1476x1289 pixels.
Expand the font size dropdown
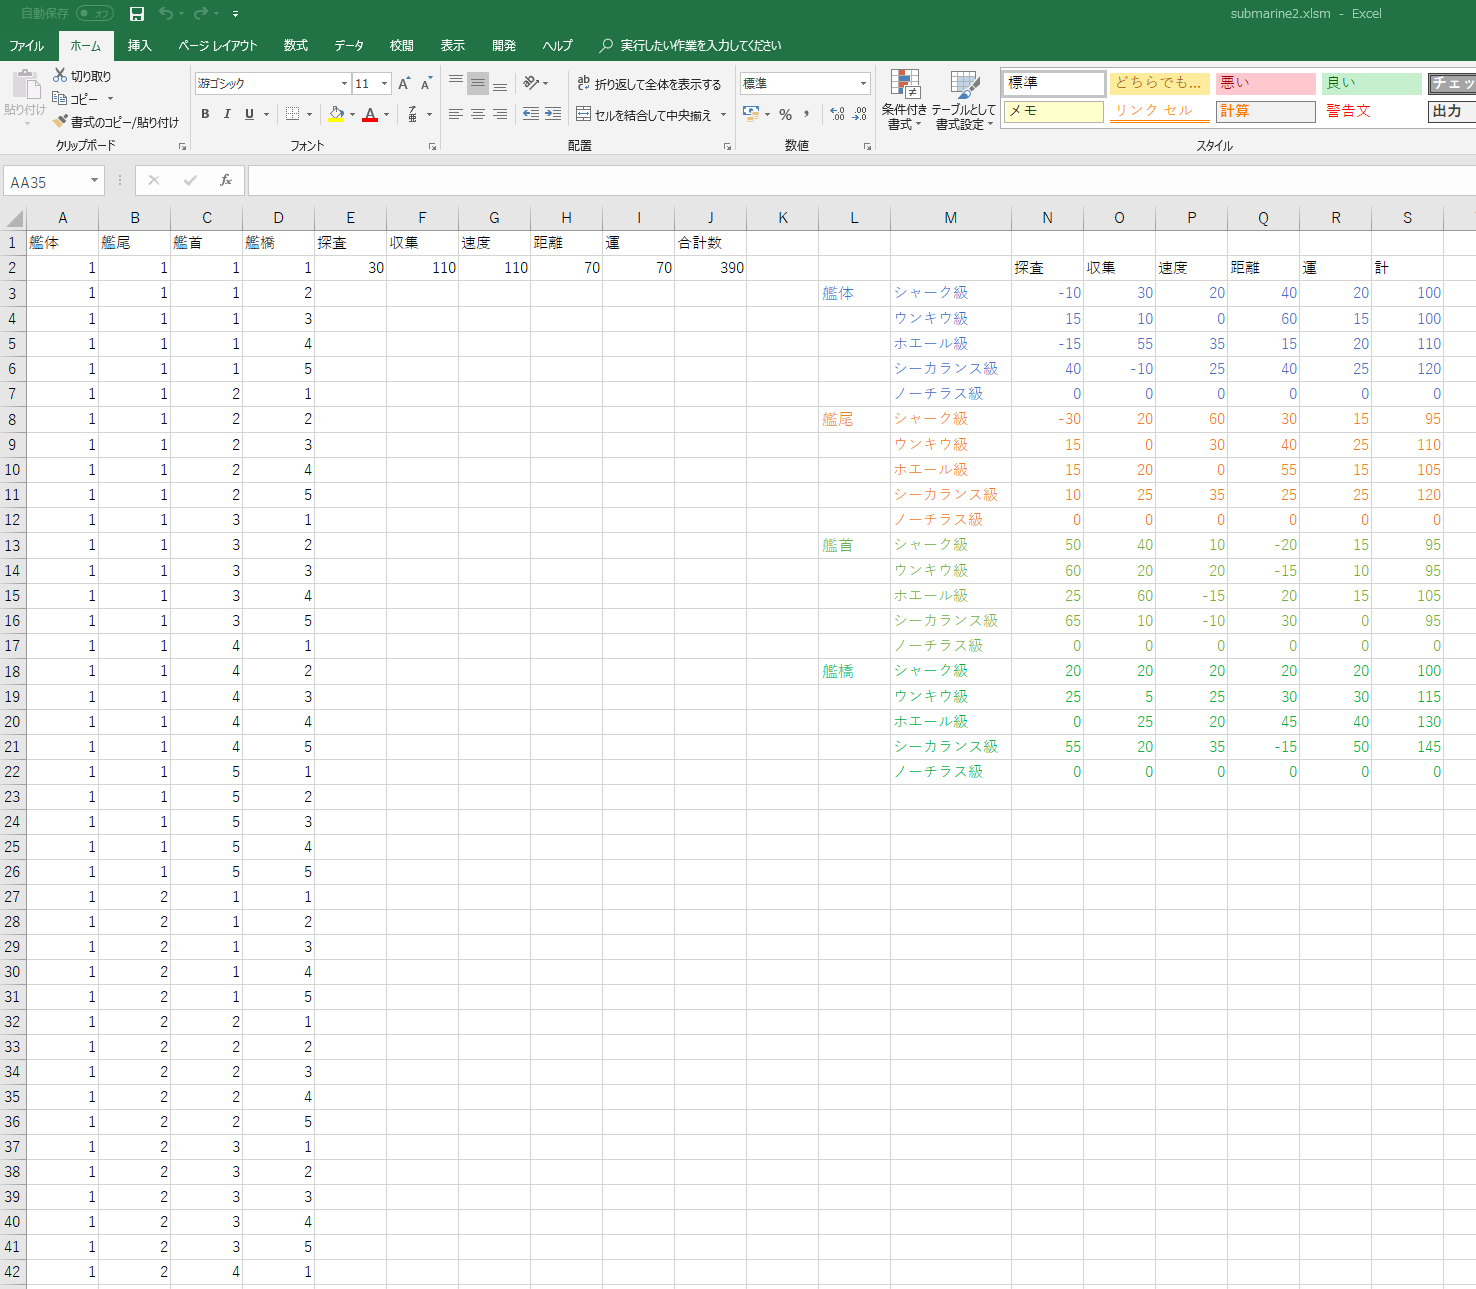[385, 84]
